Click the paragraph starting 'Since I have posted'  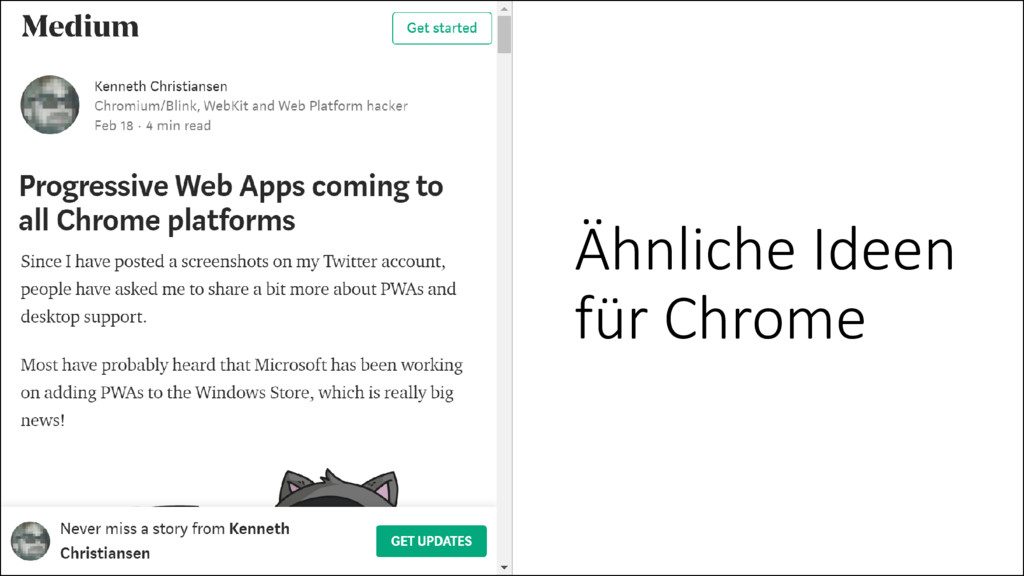click(238, 289)
